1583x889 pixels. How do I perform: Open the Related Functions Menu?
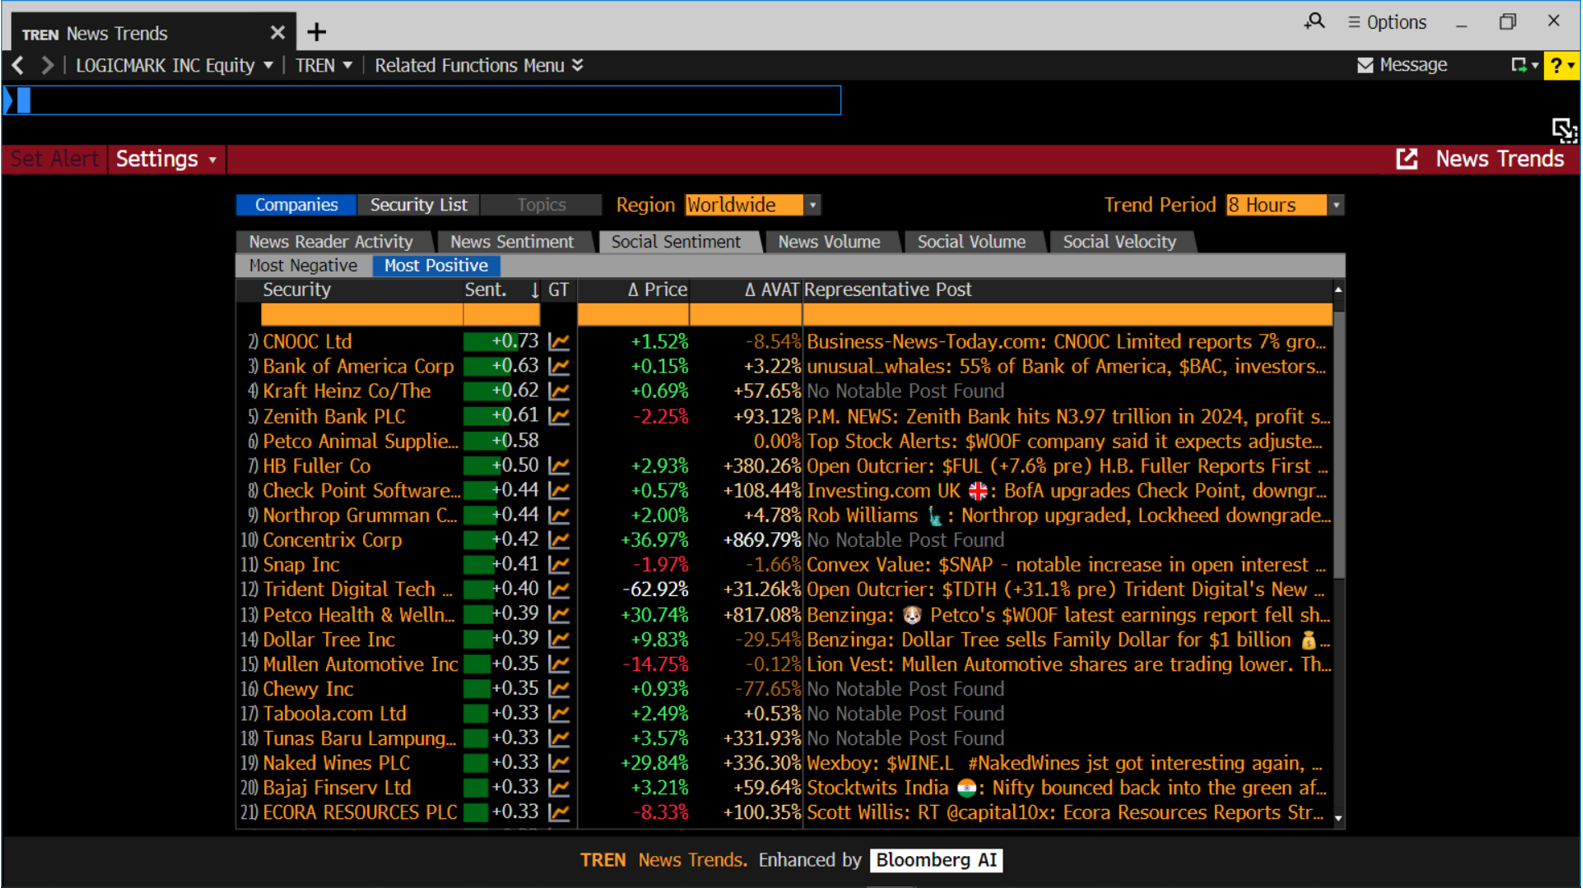coord(479,65)
